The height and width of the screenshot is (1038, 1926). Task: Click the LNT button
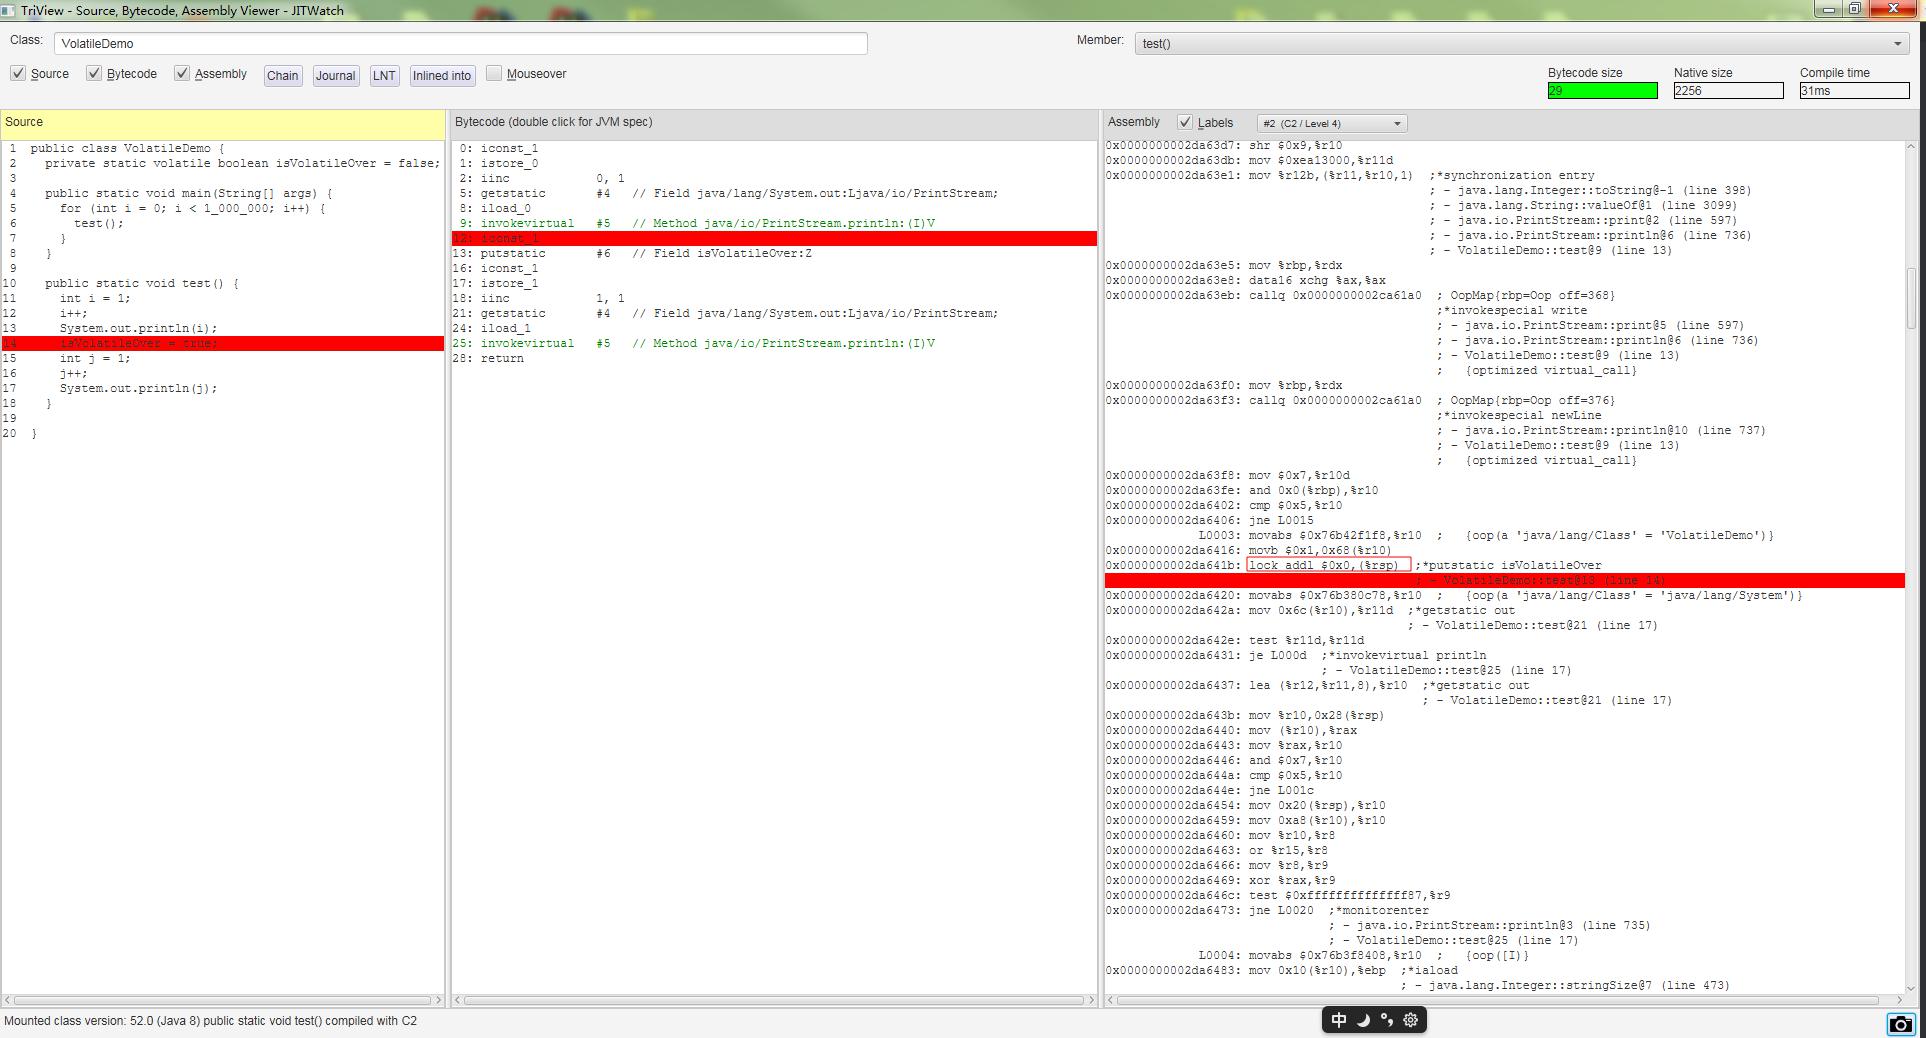[384, 75]
